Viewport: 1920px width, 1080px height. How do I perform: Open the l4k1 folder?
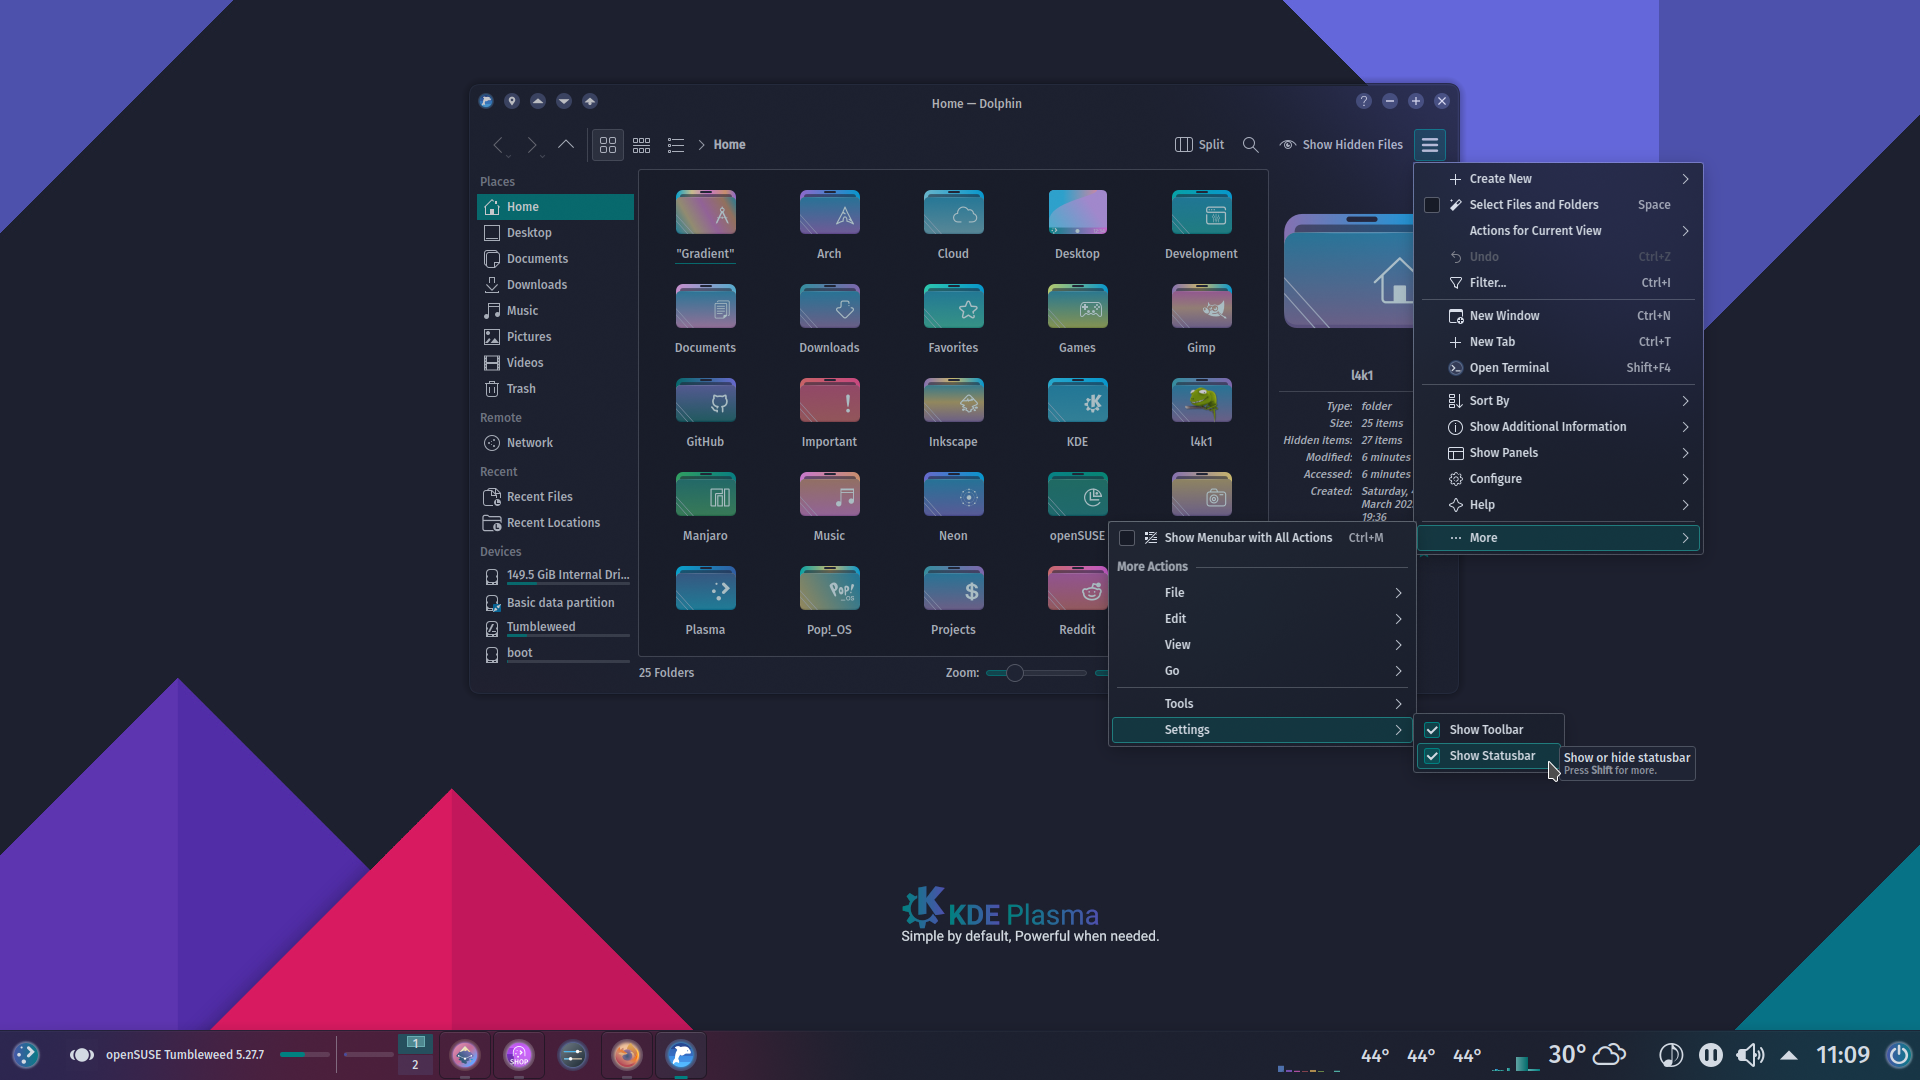coord(1201,414)
